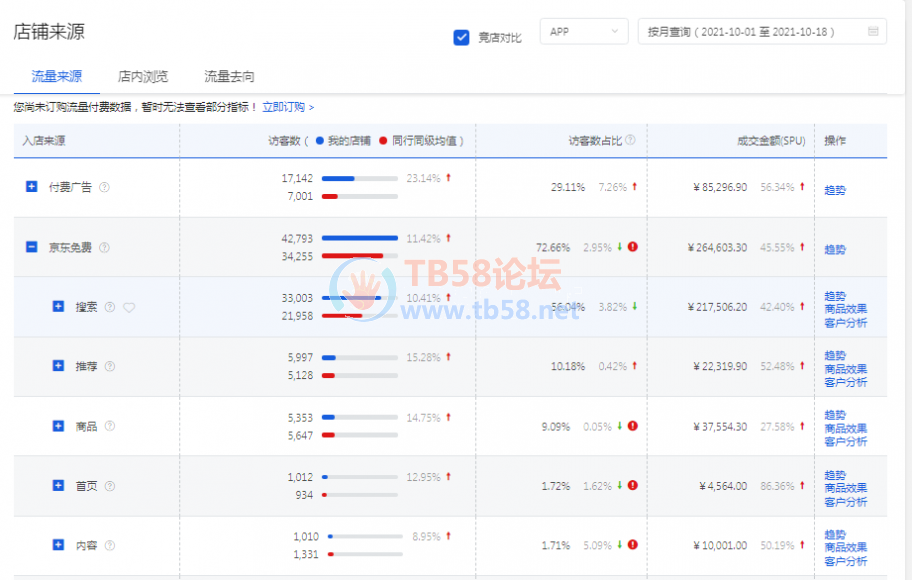Click red warning icon in 京东免费 row
The image size is (912, 580).
632,247
